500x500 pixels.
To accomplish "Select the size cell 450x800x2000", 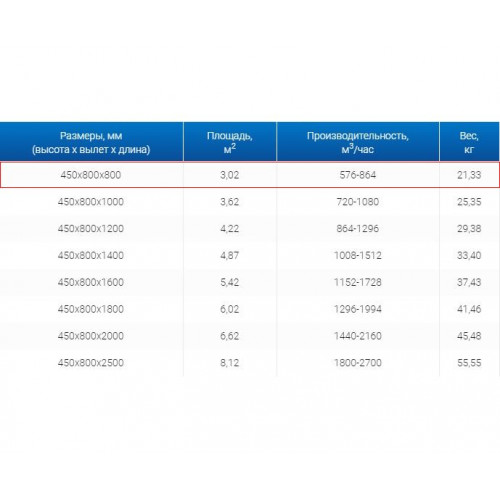I will click(x=91, y=336).
